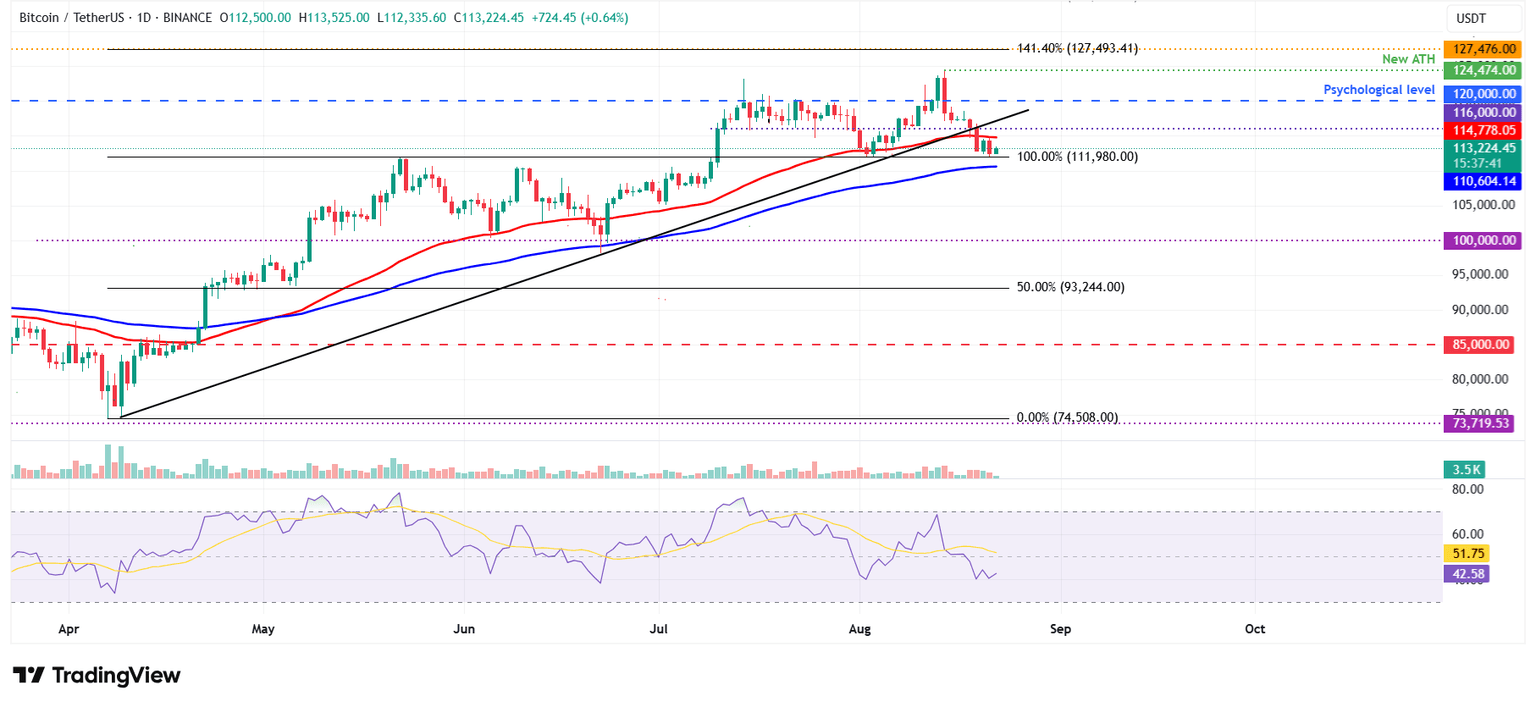Click the TradingView logo
The width and height of the screenshot is (1536, 707).
click(x=97, y=676)
